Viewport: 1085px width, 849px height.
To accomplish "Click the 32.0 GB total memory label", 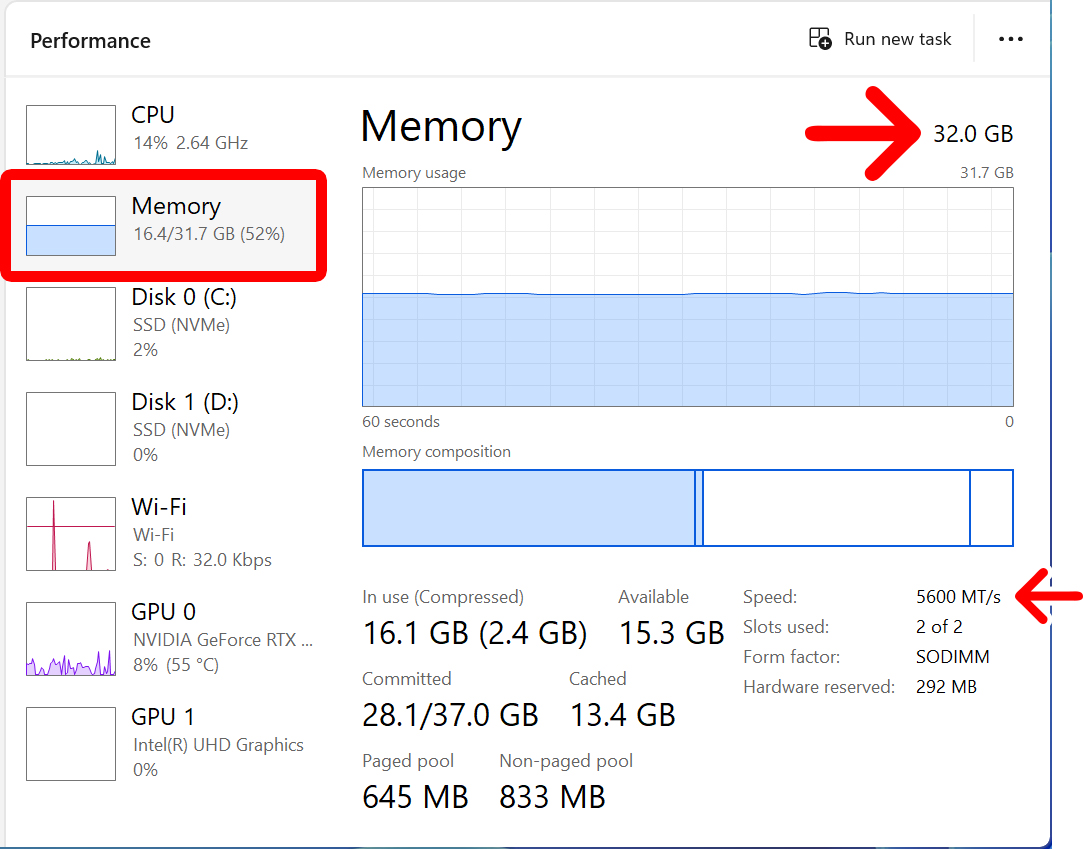I will point(973,133).
